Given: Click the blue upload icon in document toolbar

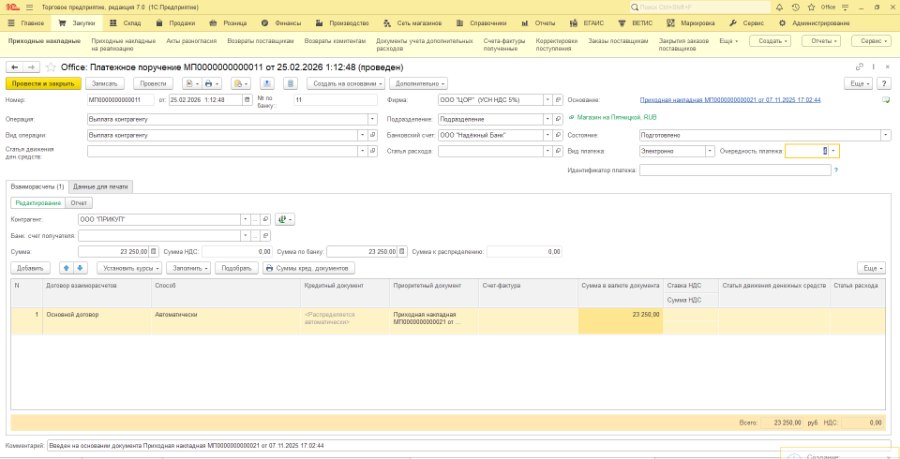Looking at the screenshot, I should pyautogui.click(x=267, y=84).
